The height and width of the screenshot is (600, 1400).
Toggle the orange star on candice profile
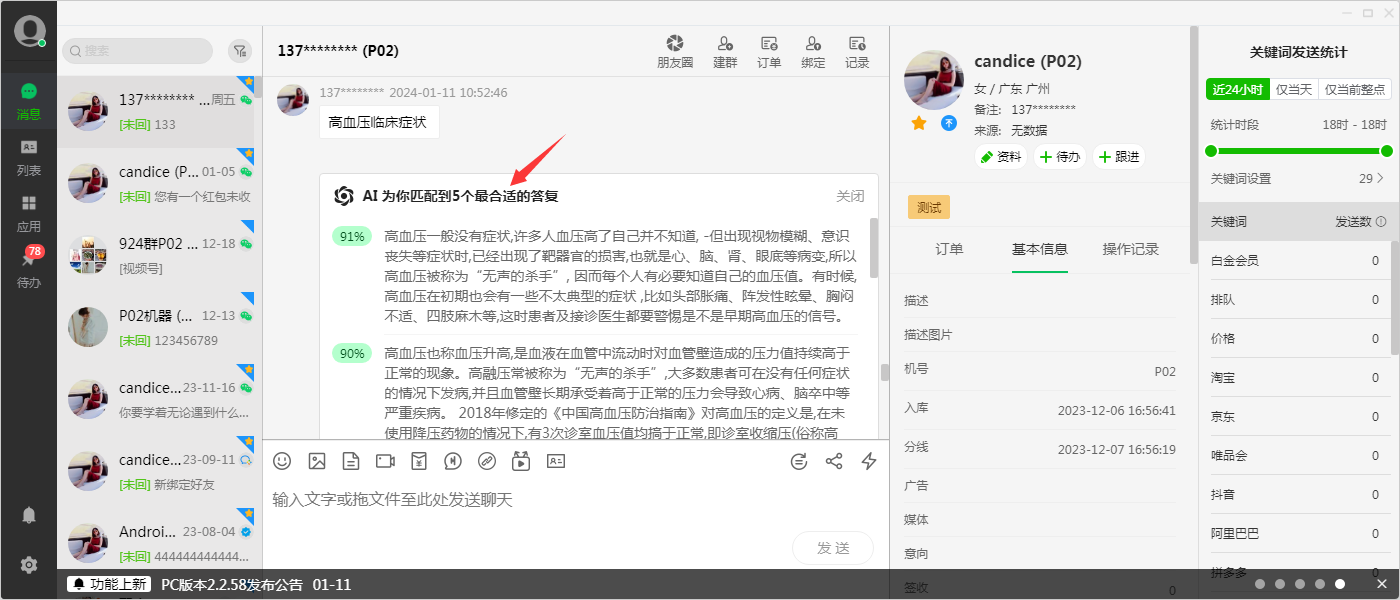(x=919, y=123)
